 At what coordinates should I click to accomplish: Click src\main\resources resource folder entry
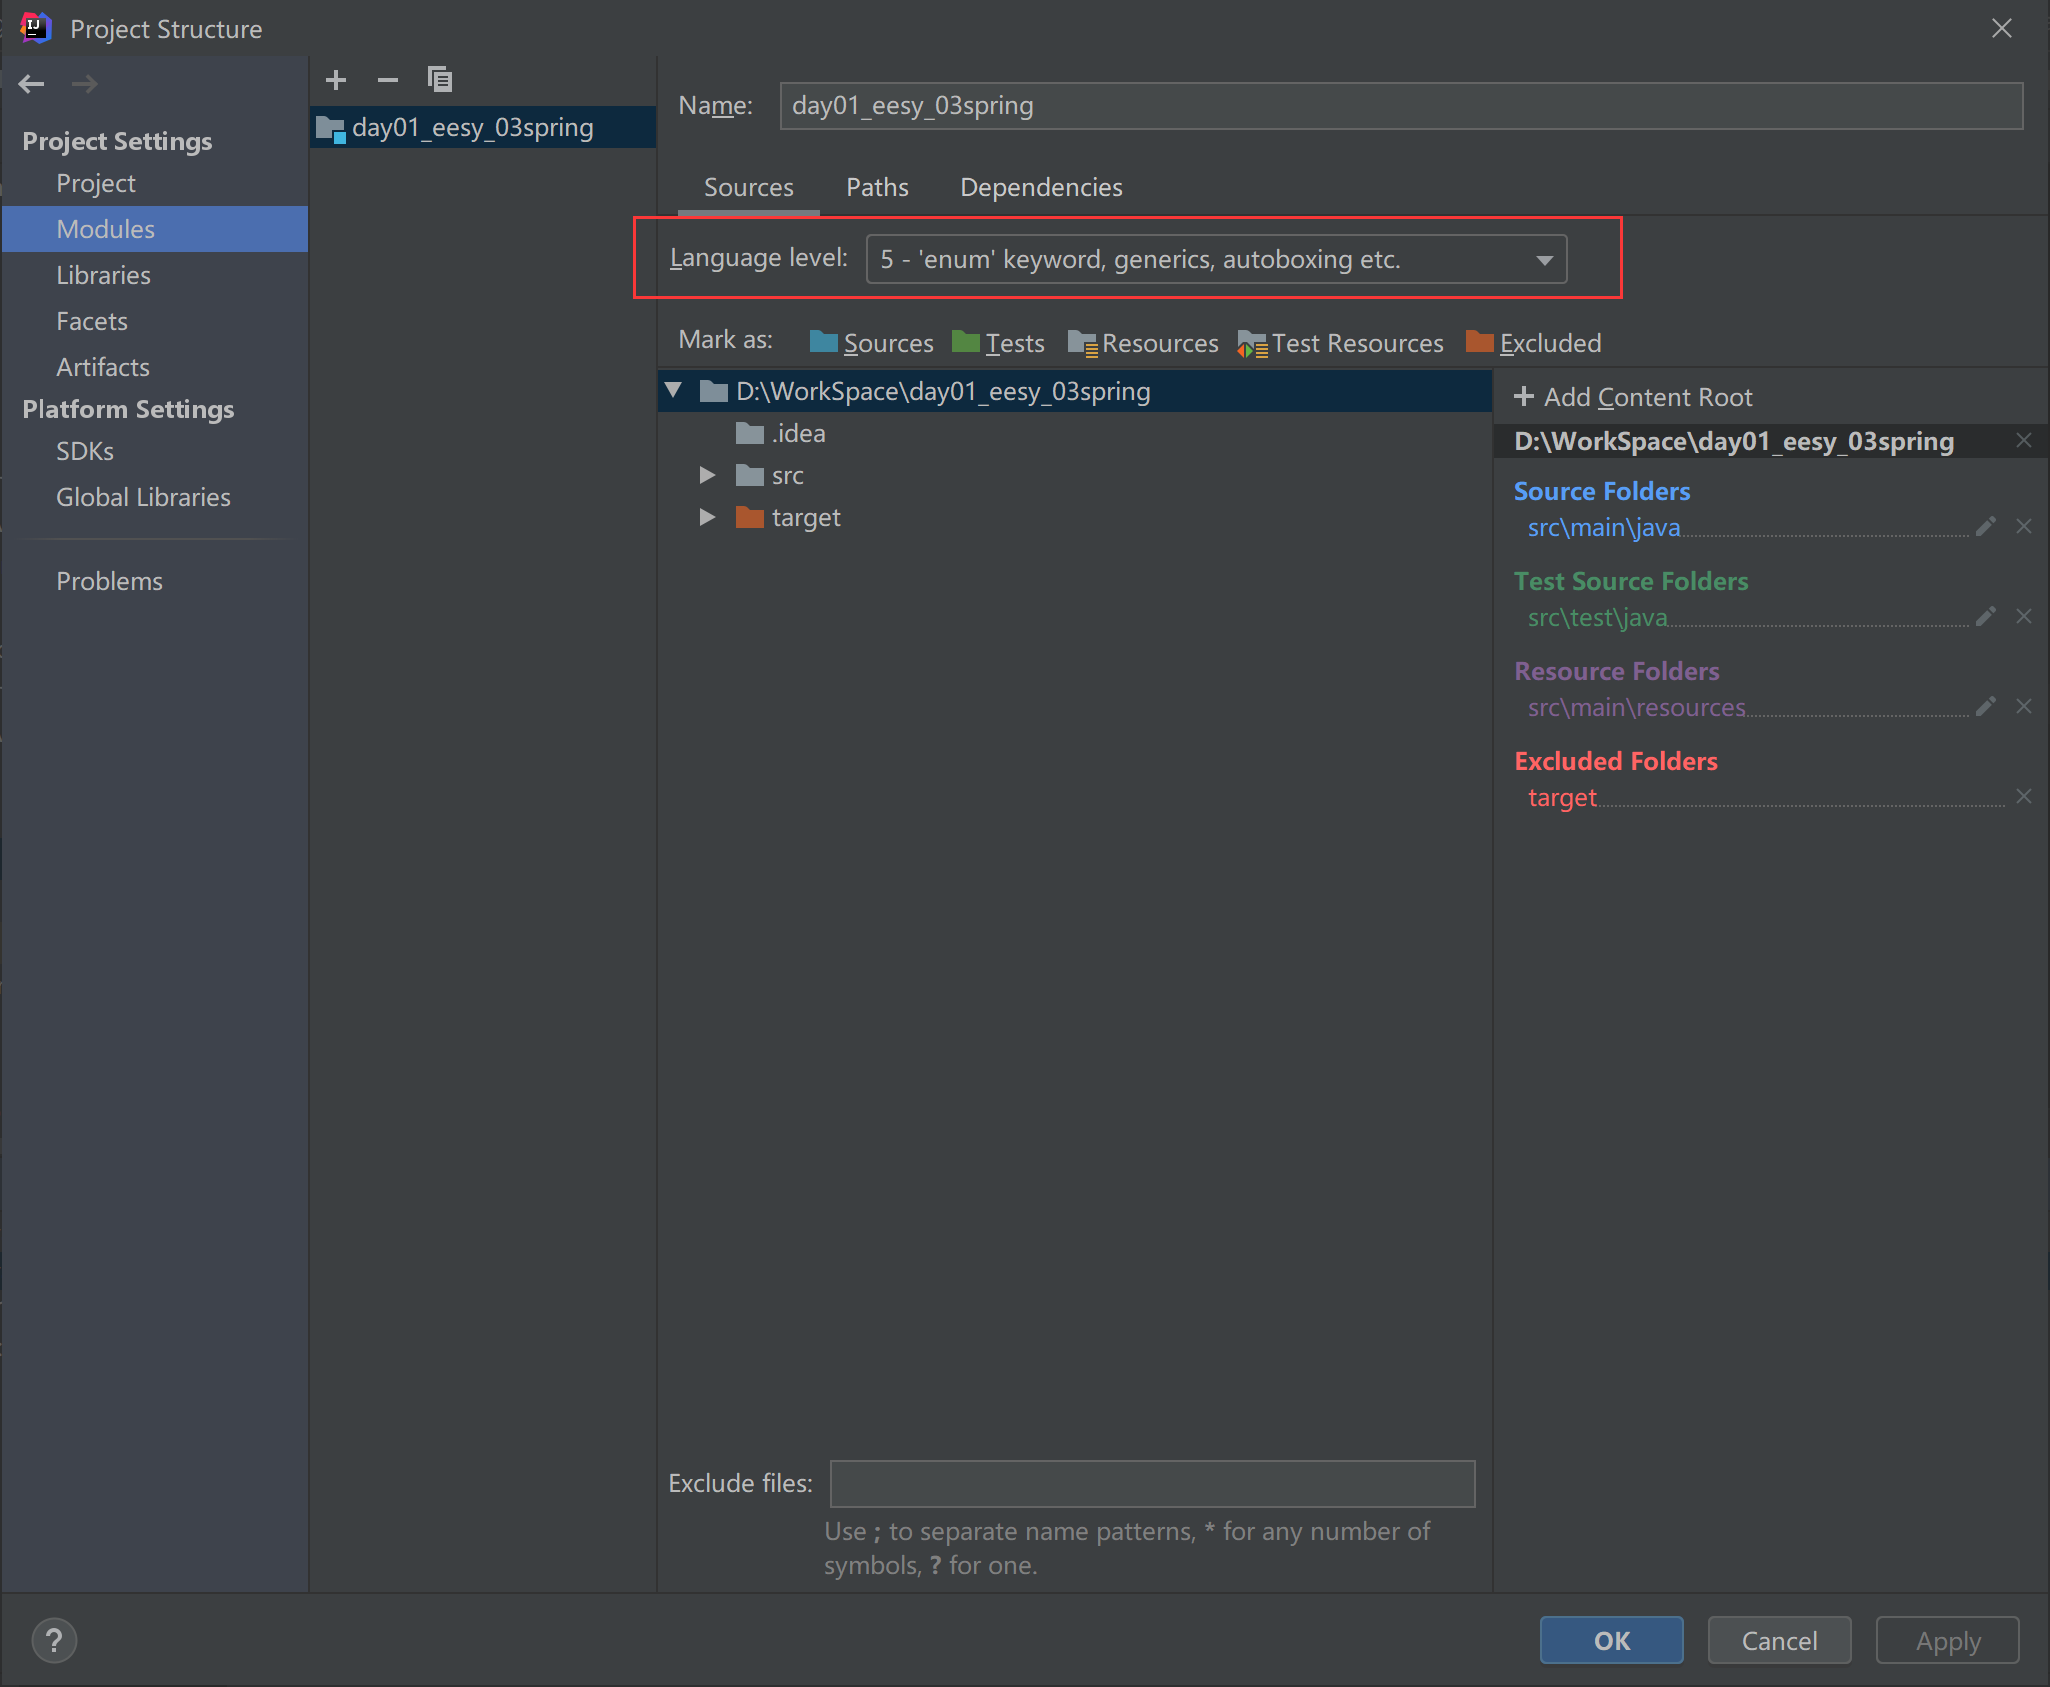[1636, 707]
